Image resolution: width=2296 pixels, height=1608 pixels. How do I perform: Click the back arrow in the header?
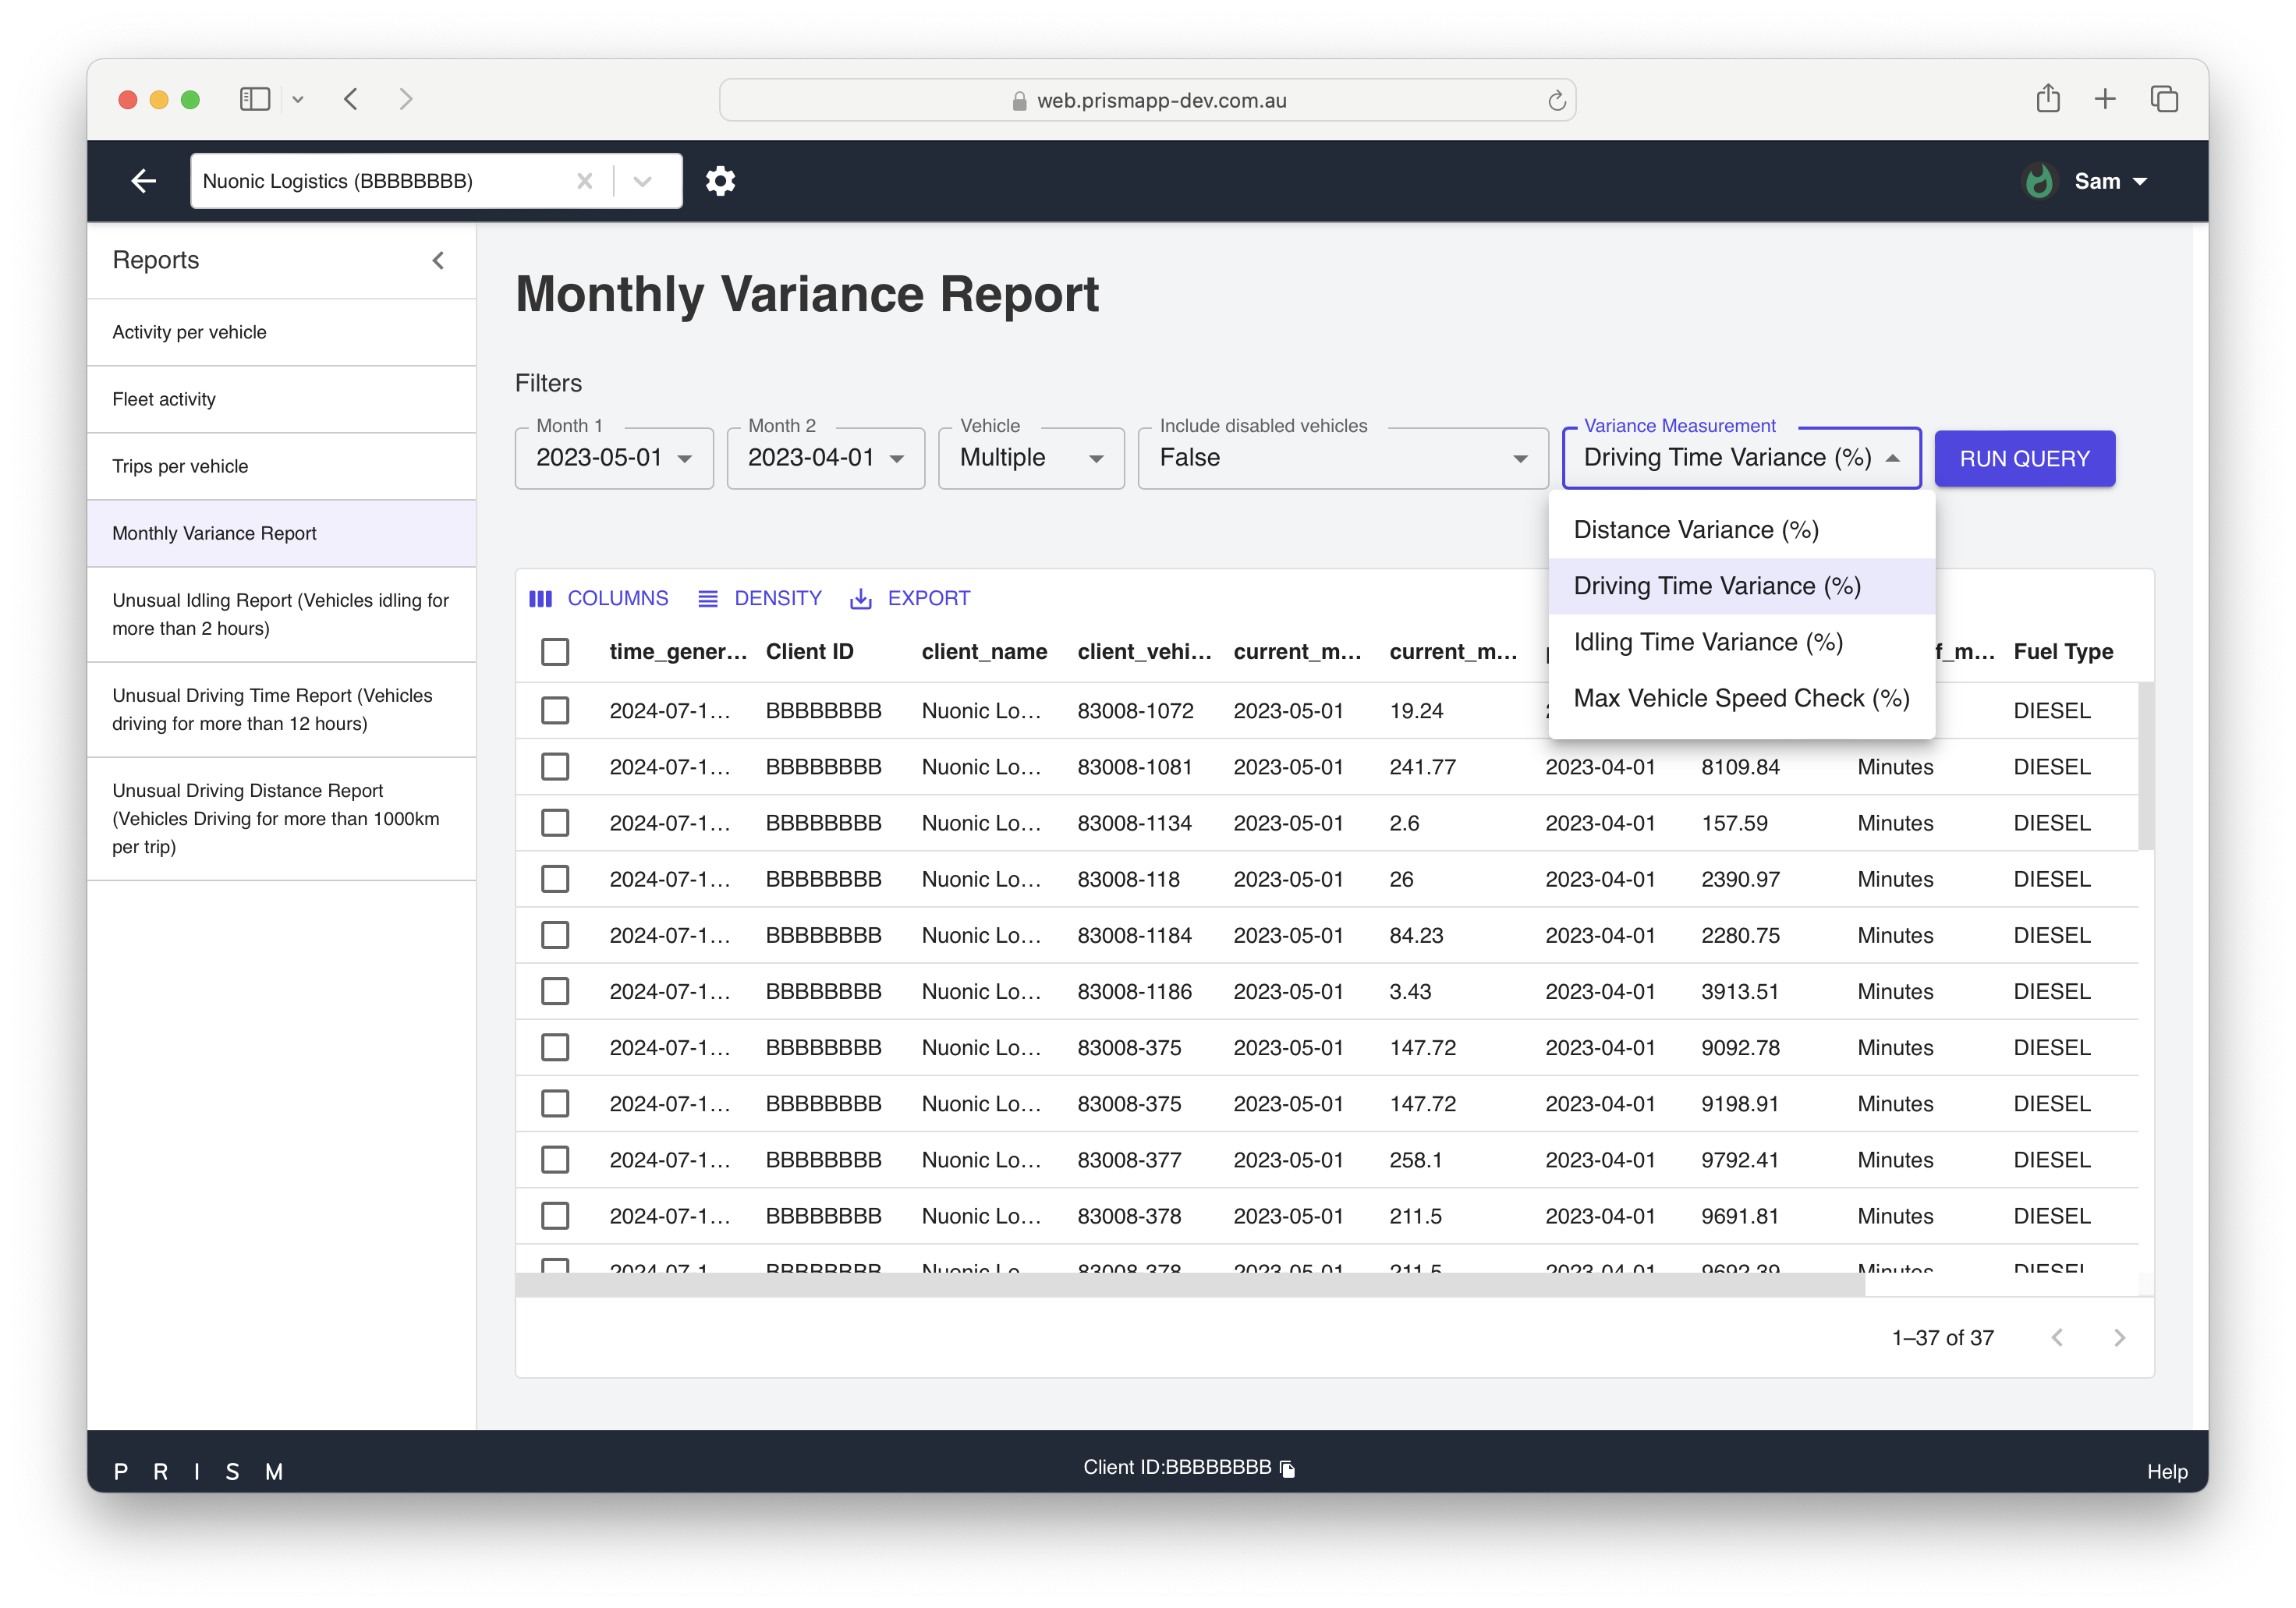pyautogui.click(x=144, y=181)
